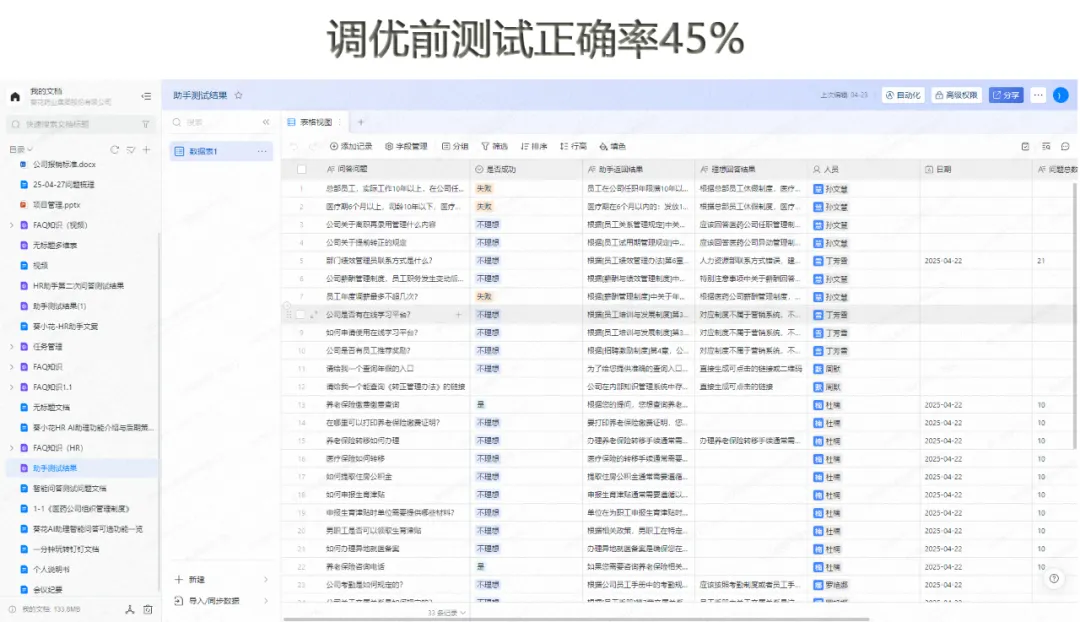
Task: Click the plus icon in row 公司是否有在线学习平台
Action: (458, 315)
